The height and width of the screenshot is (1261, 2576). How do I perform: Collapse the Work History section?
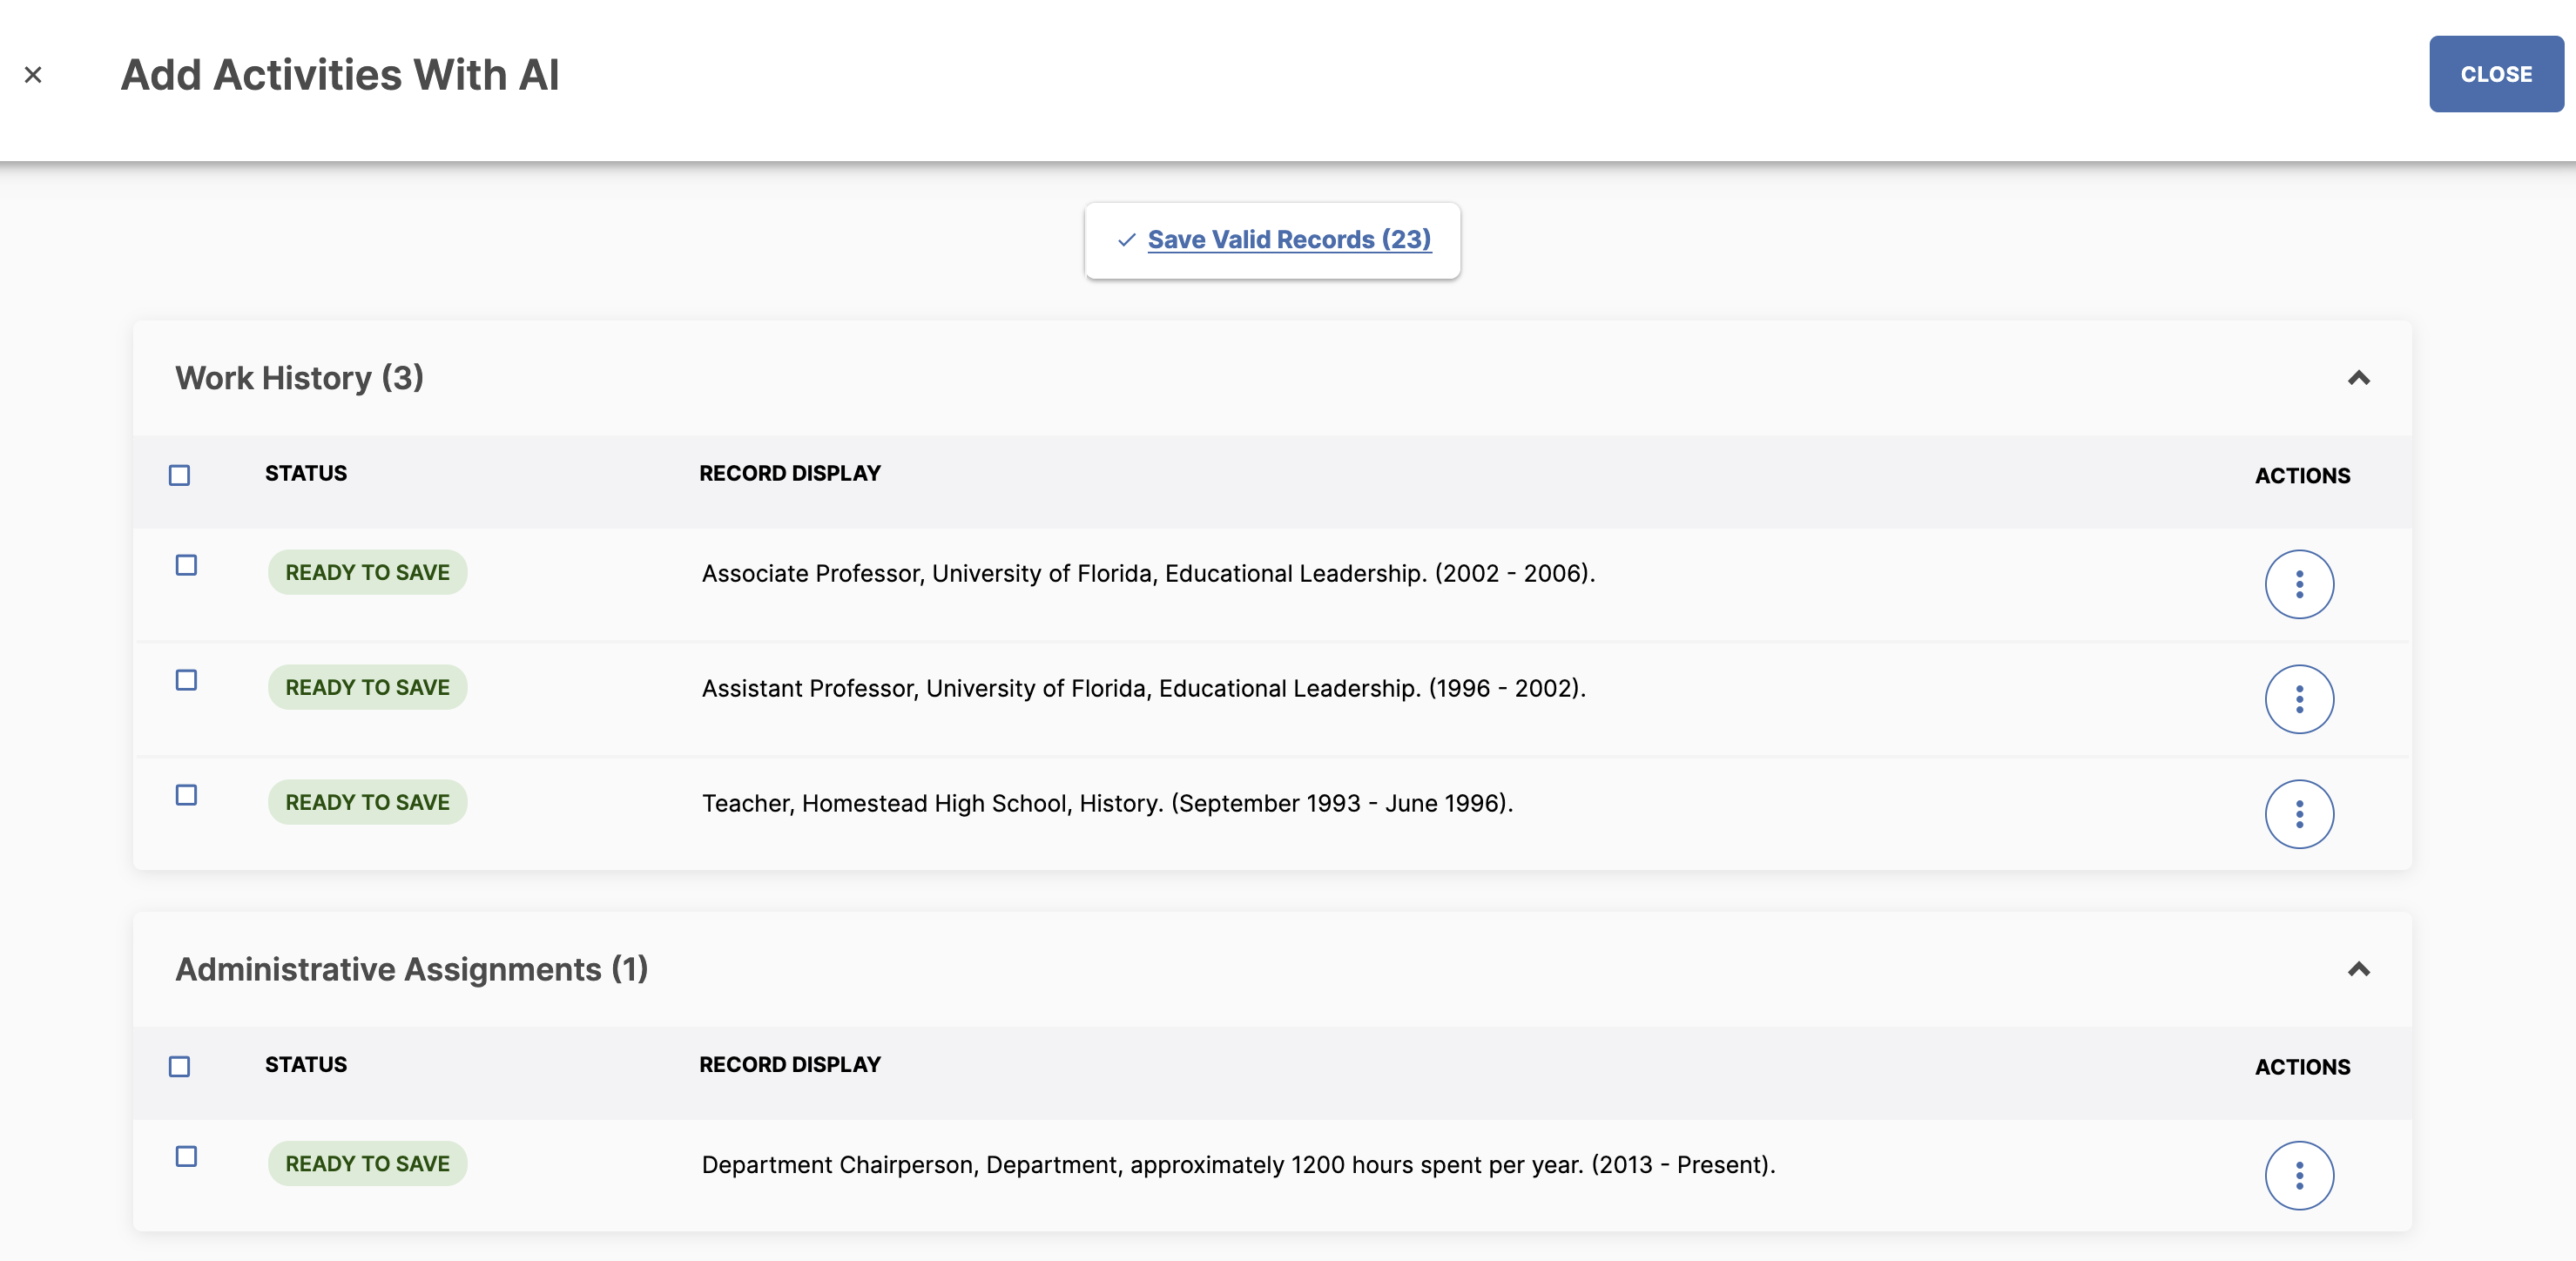pyautogui.click(x=2359, y=378)
